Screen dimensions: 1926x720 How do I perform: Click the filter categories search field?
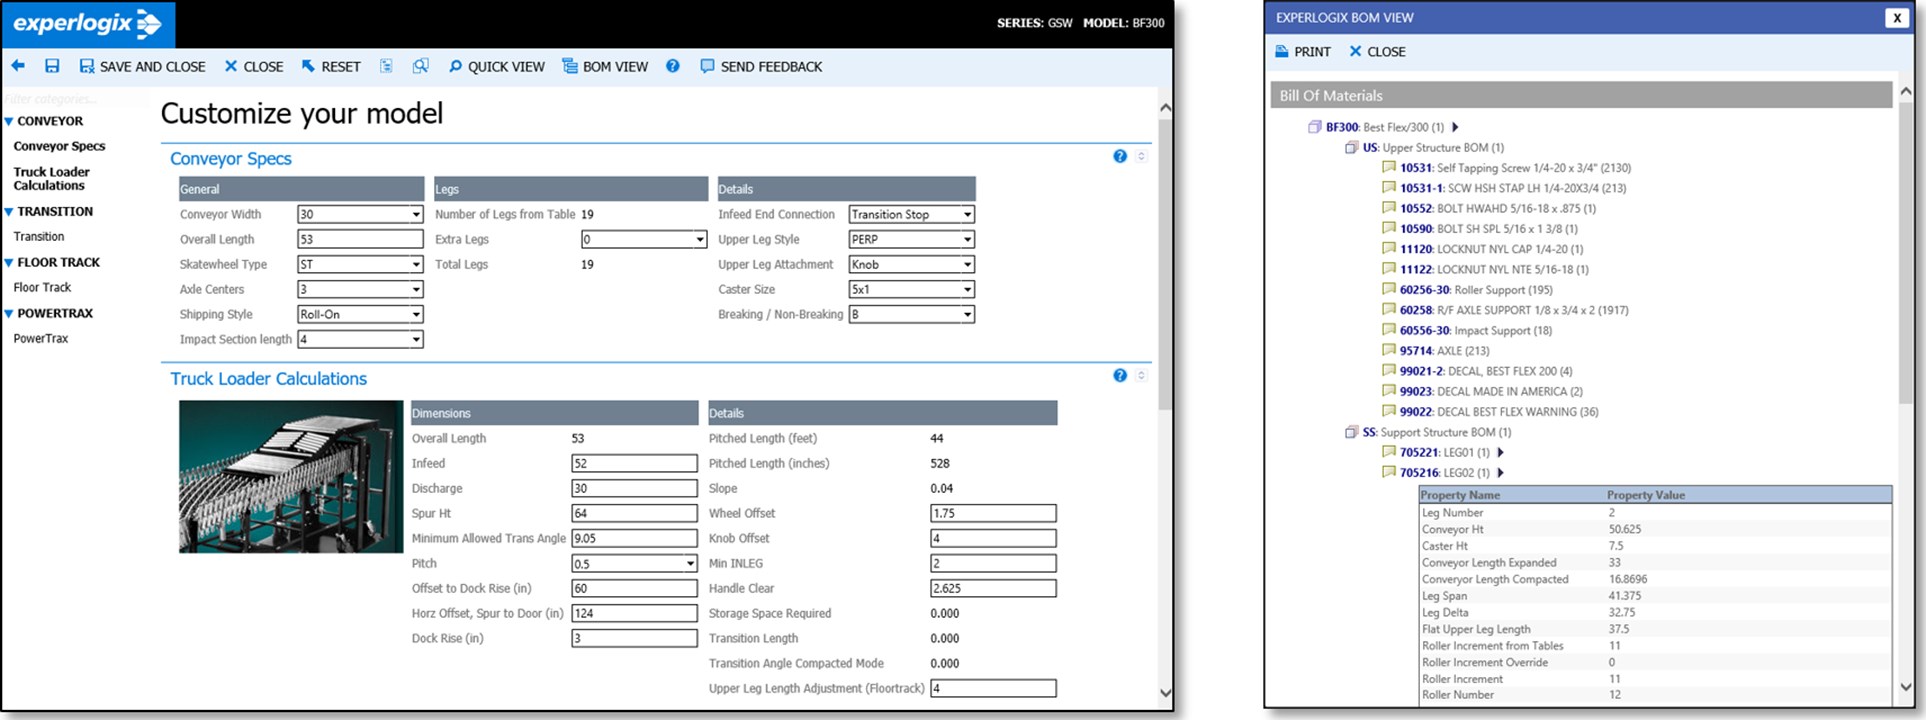click(x=74, y=99)
